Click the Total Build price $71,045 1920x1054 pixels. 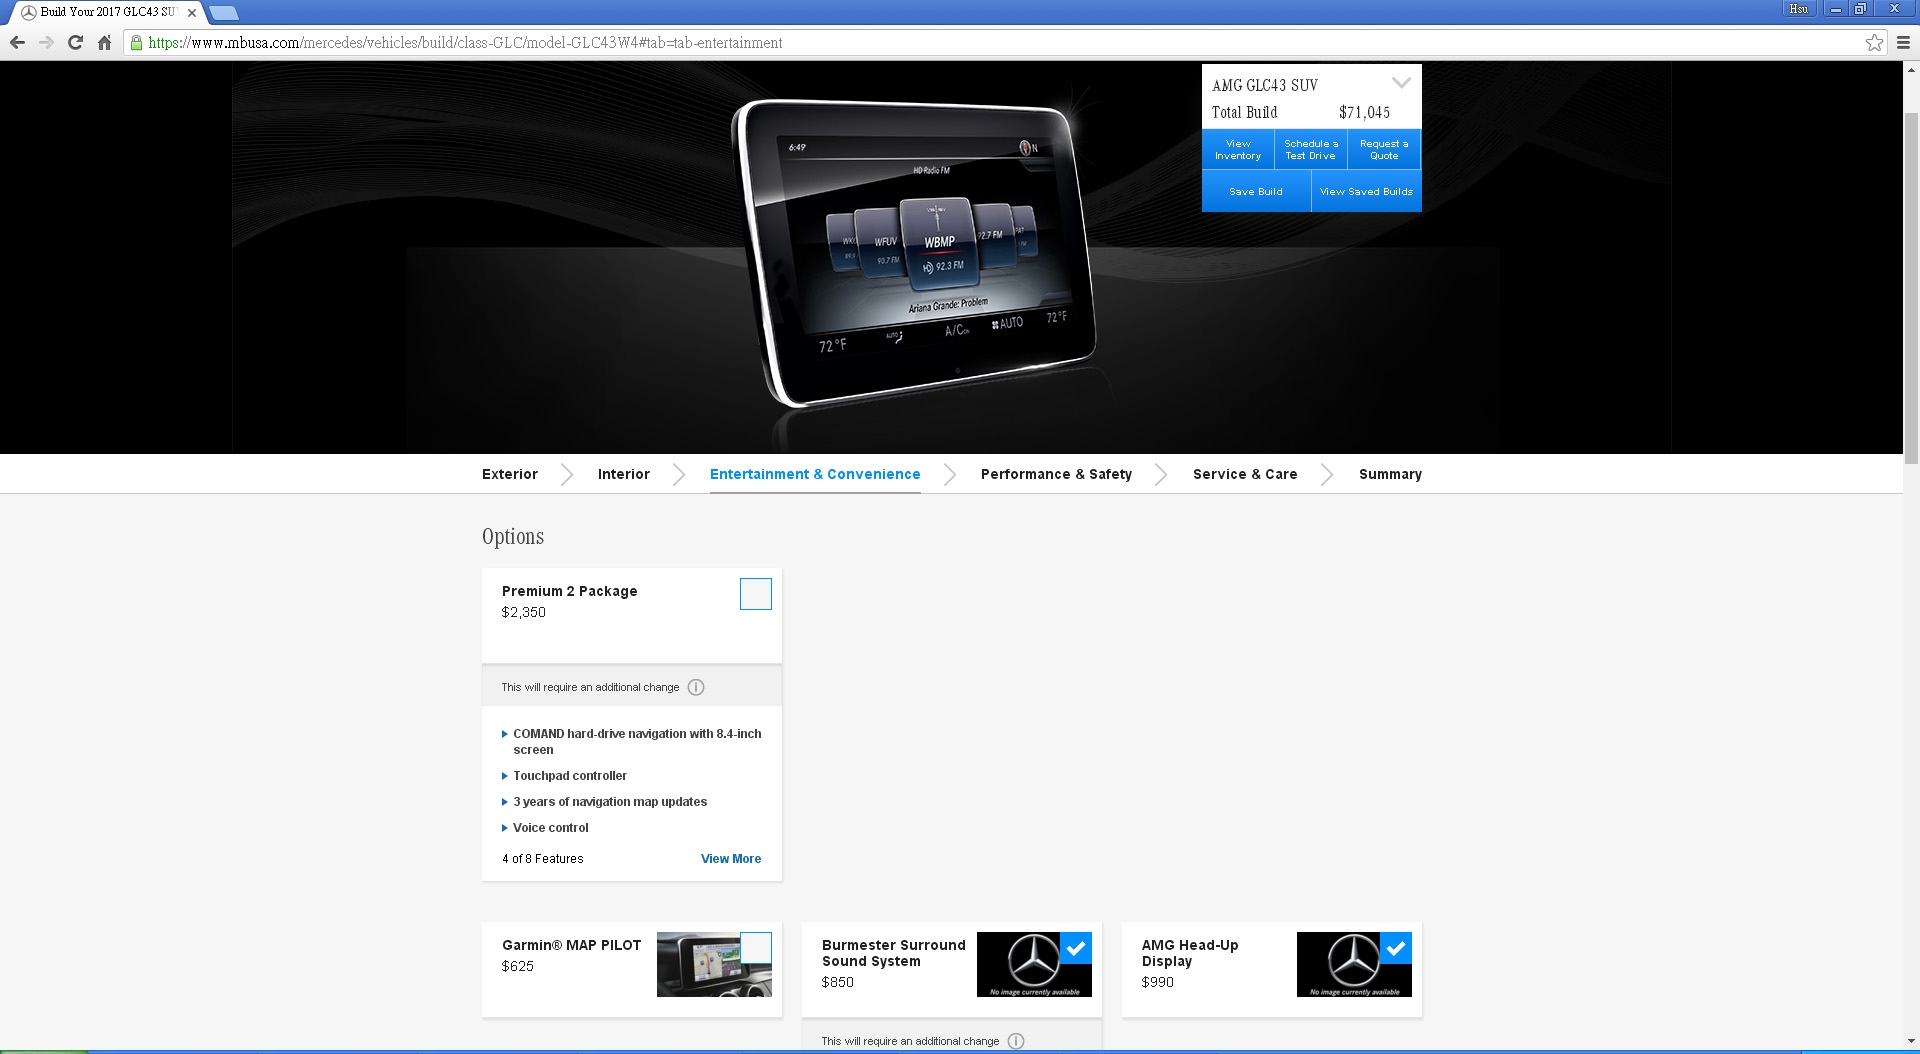1364,112
